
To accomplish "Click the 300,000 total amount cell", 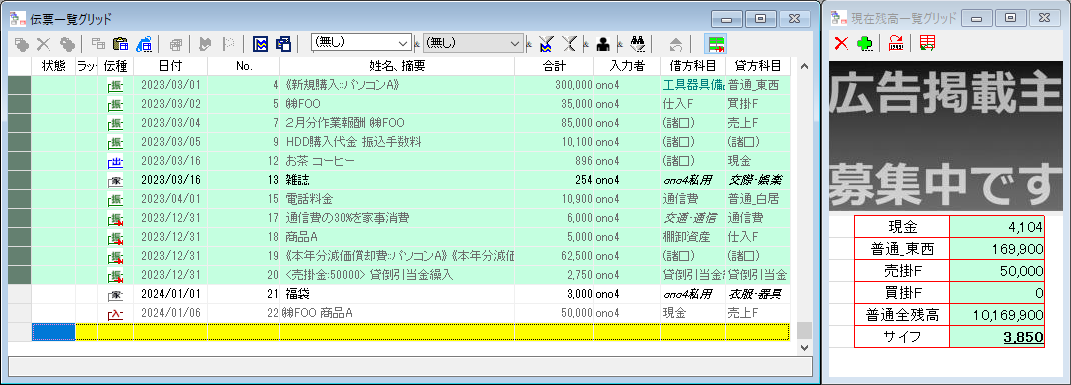I will tap(554, 85).
